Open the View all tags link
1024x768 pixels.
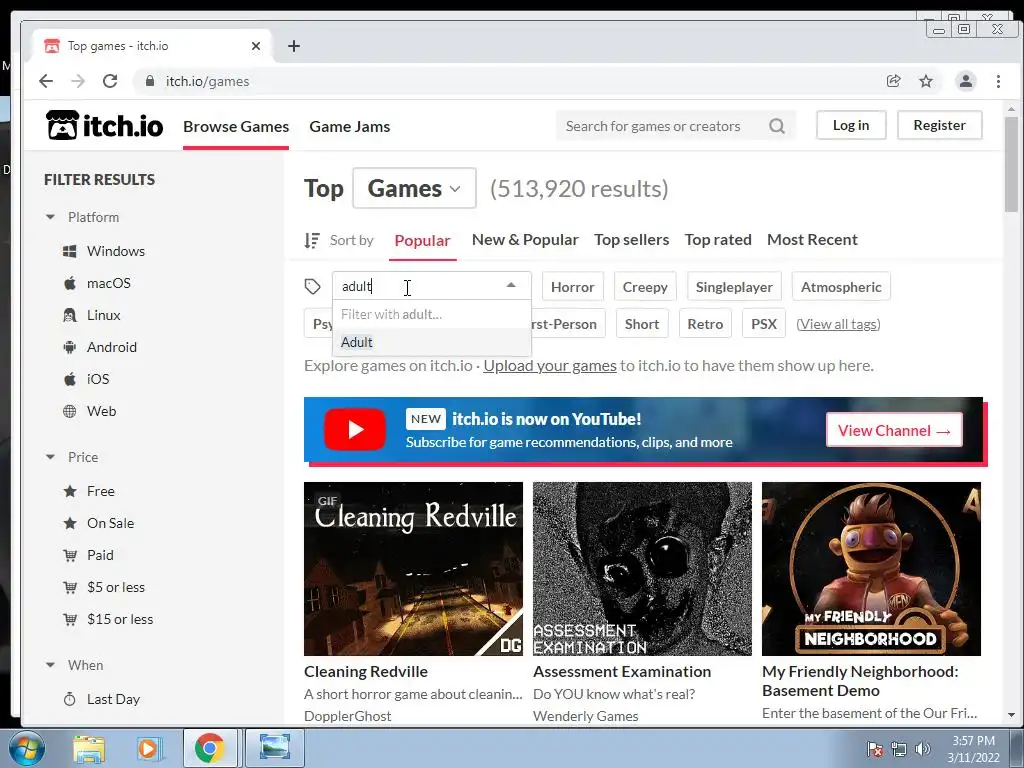click(x=839, y=324)
